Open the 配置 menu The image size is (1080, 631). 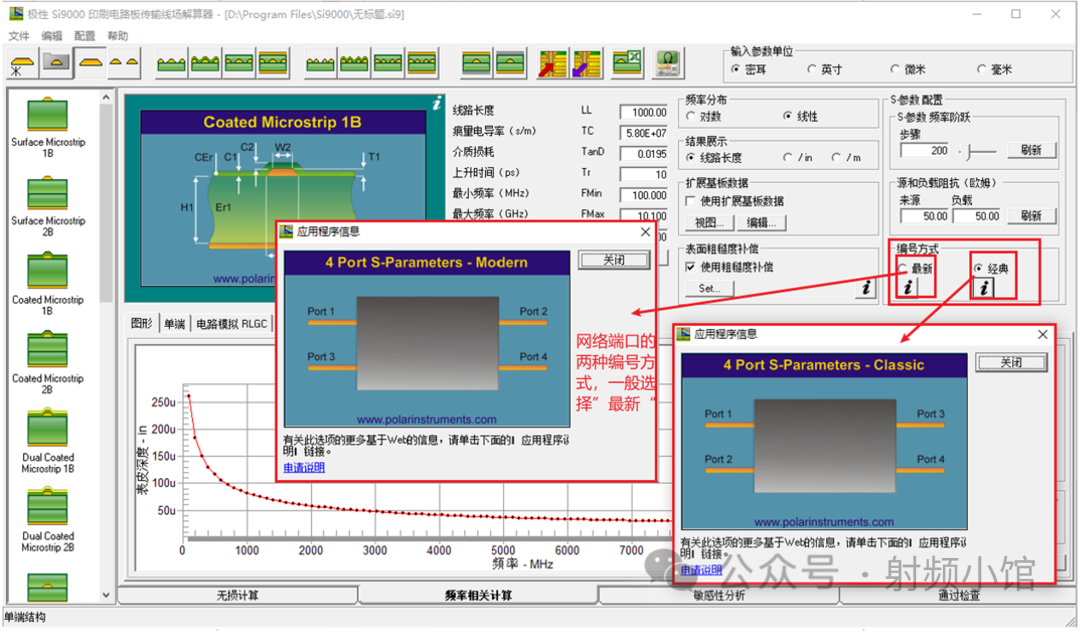(x=85, y=36)
